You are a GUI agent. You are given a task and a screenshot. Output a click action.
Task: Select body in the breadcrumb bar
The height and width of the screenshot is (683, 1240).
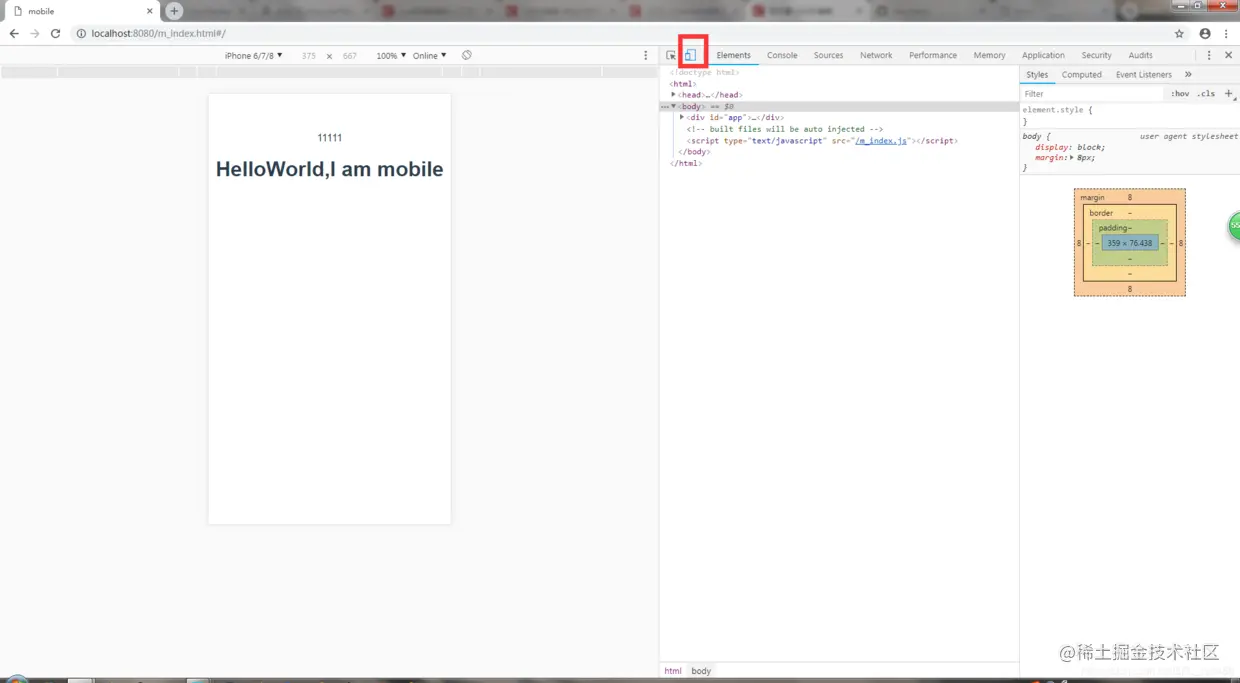click(x=701, y=671)
